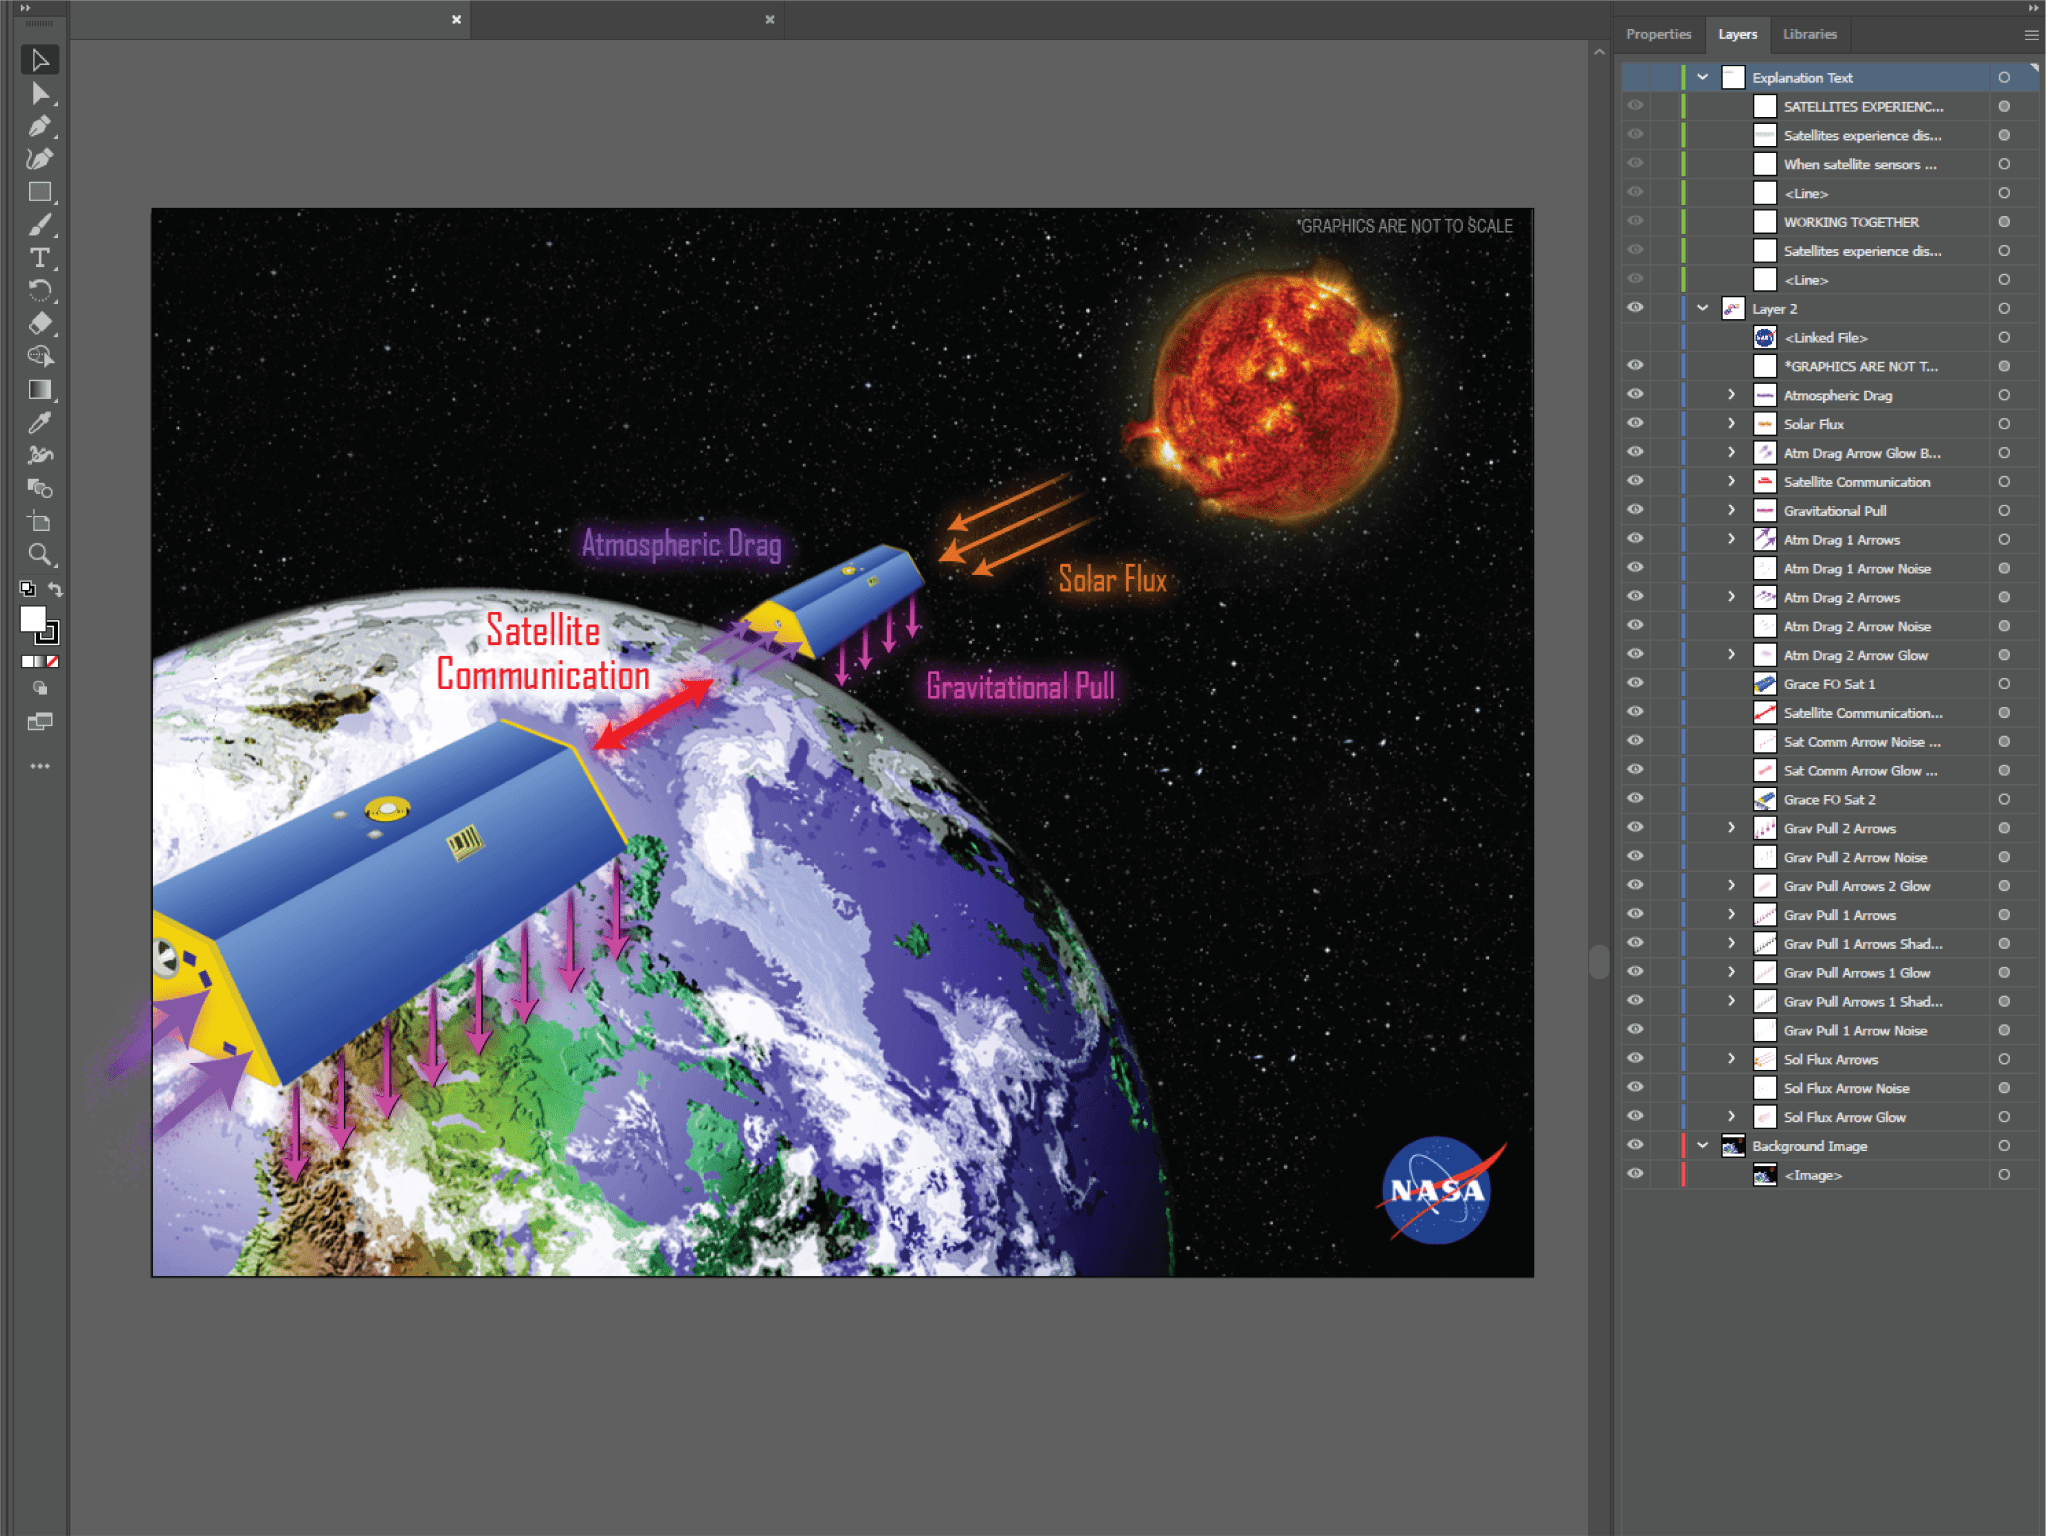This screenshot has width=2047, height=1536.
Task: Activate the Zoom tool
Action: 39,554
